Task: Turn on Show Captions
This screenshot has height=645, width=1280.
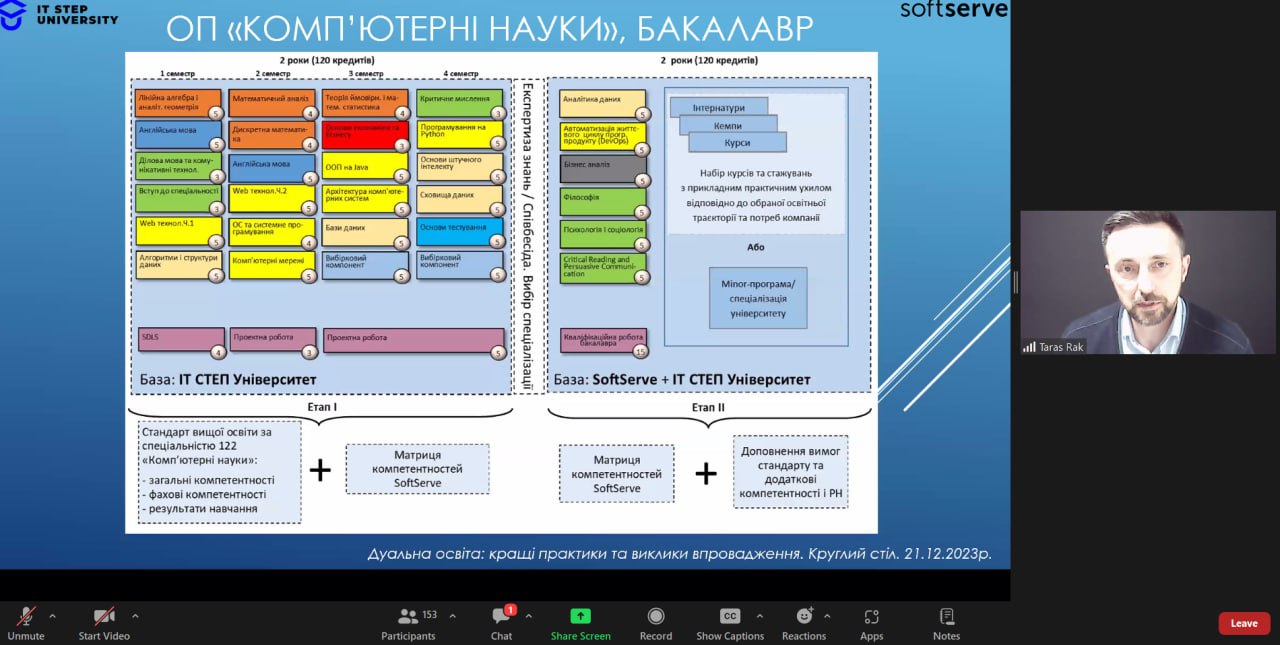Action: click(730, 624)
